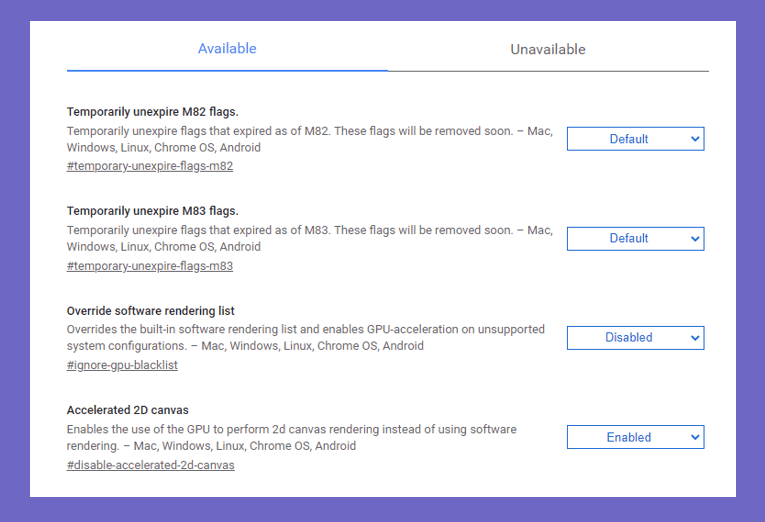Screen dimensions: 765x522
Task: Click the Override software rendering list heading
Action: point(150,311)
